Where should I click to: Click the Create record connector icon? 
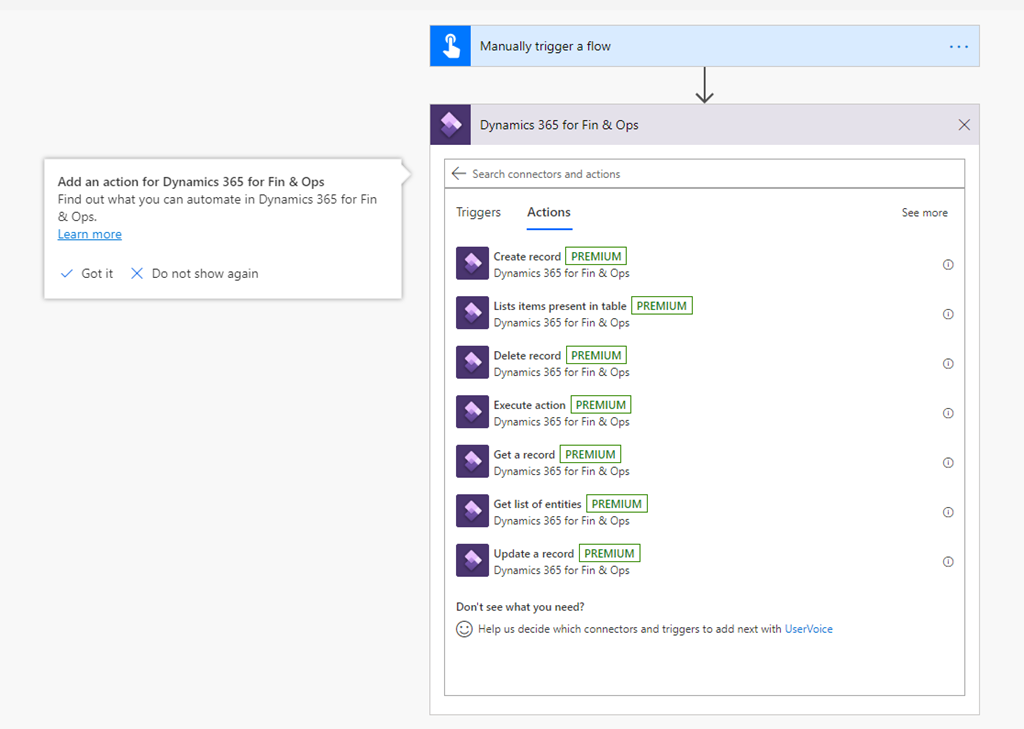click(x=472, y=263)
